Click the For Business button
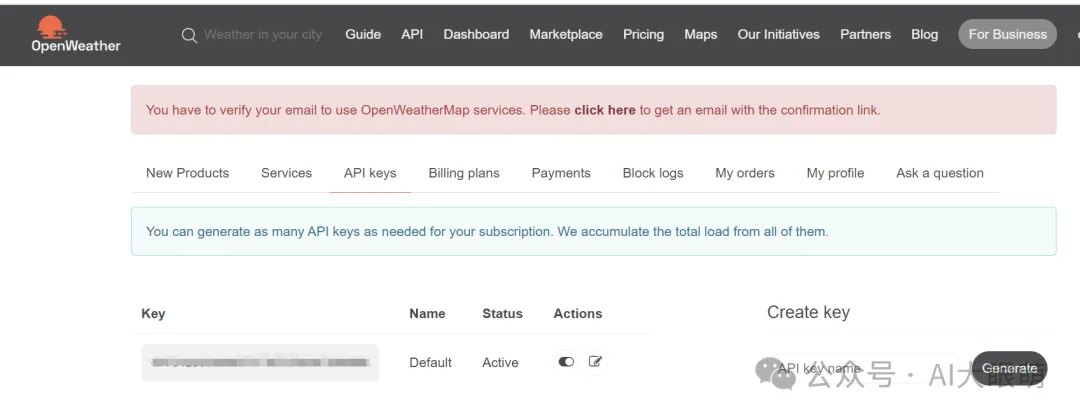The width and height of the screenshot is (1080, 418). pos(1007,34)
